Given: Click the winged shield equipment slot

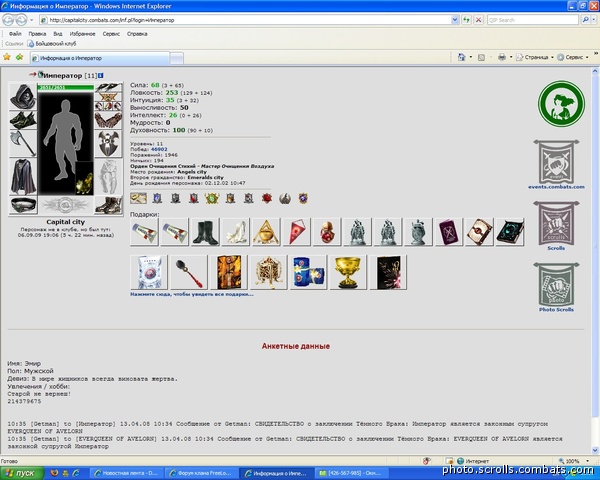Looking at the screenshot, I should [x=108, y=144].
